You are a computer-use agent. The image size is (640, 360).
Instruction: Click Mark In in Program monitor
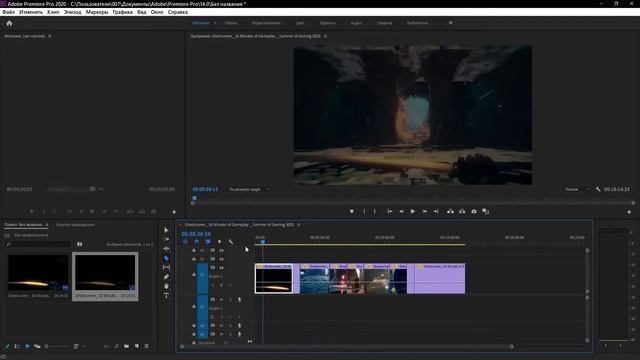364,211
